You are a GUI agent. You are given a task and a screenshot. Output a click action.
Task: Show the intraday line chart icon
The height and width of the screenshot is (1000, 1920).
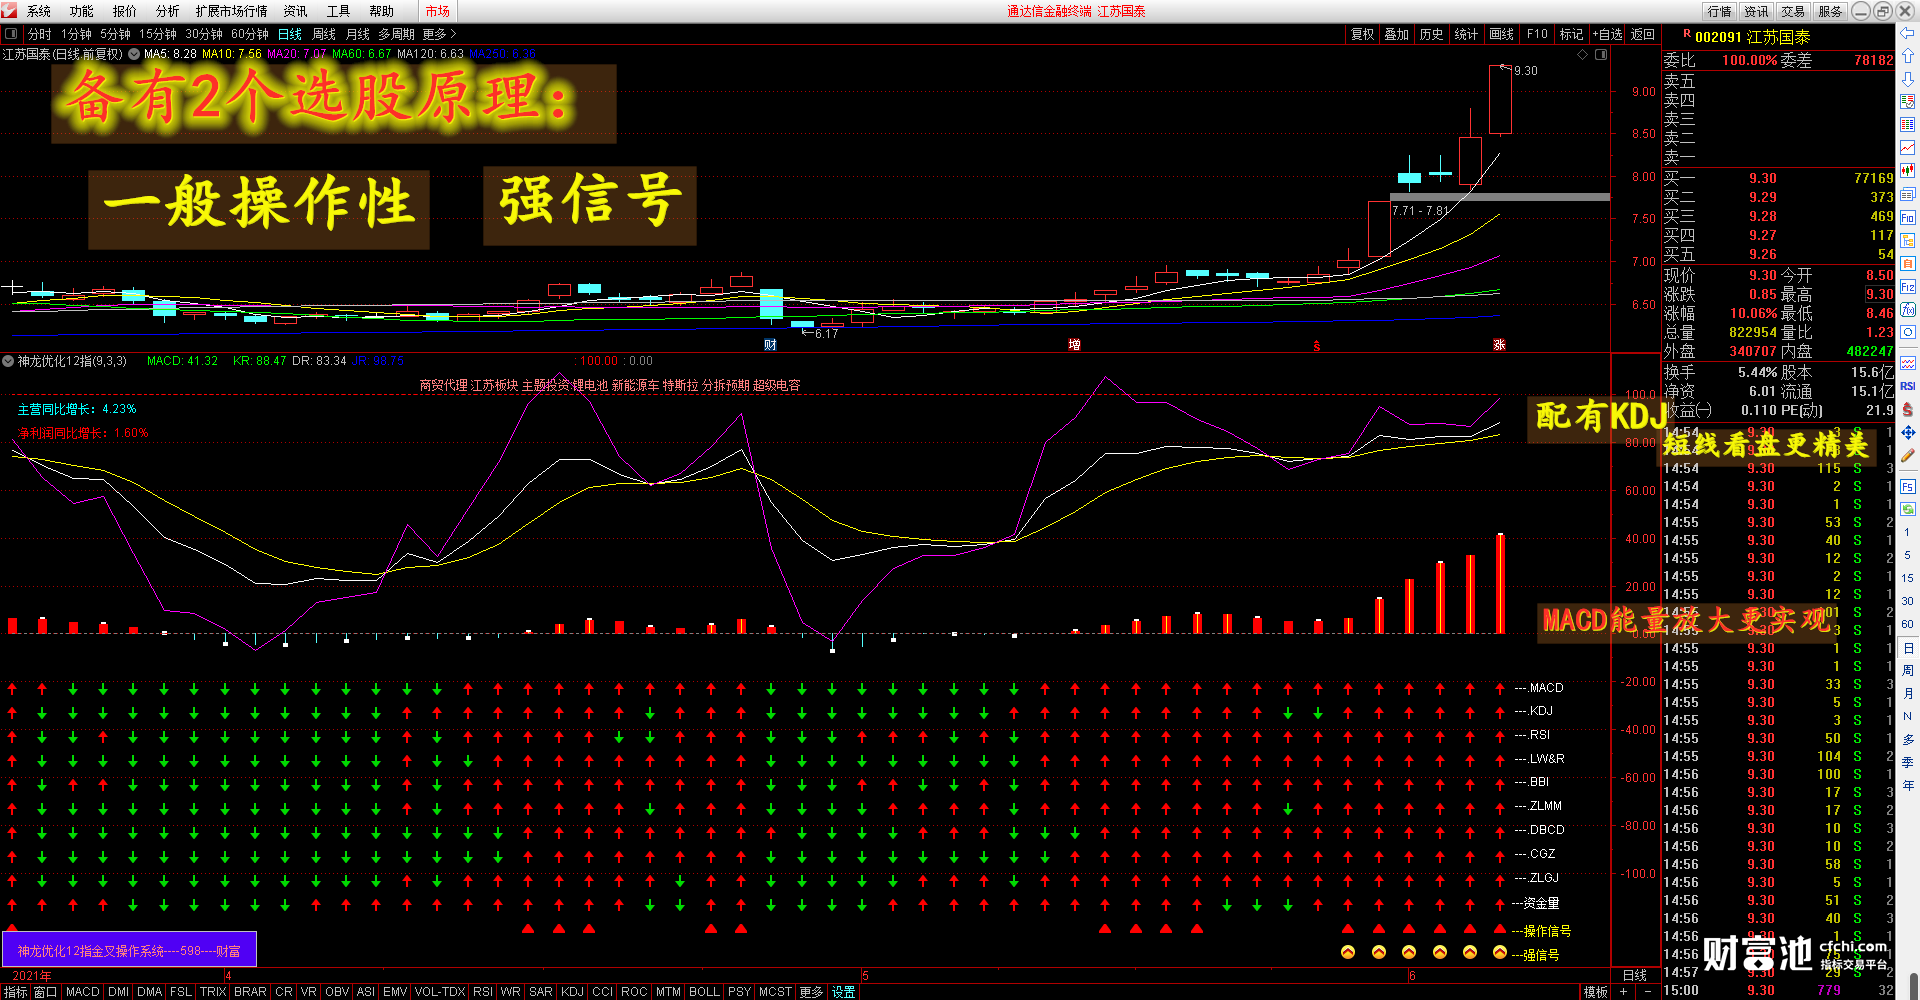coord(1907,148)
